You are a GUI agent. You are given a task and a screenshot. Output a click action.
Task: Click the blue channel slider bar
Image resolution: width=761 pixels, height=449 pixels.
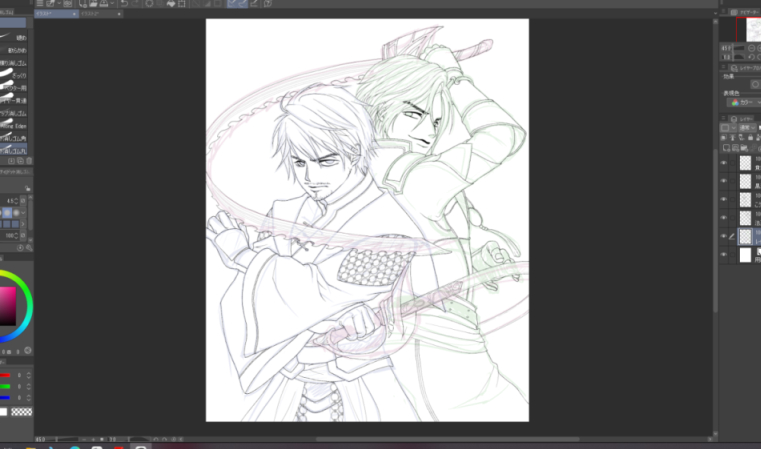[x=5, y=398]
